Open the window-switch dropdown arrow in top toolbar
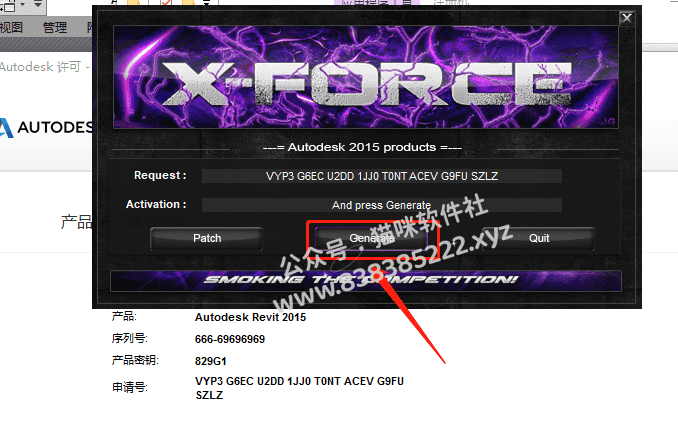The height and width of the screenshot is (421, 678). [22, 5]
